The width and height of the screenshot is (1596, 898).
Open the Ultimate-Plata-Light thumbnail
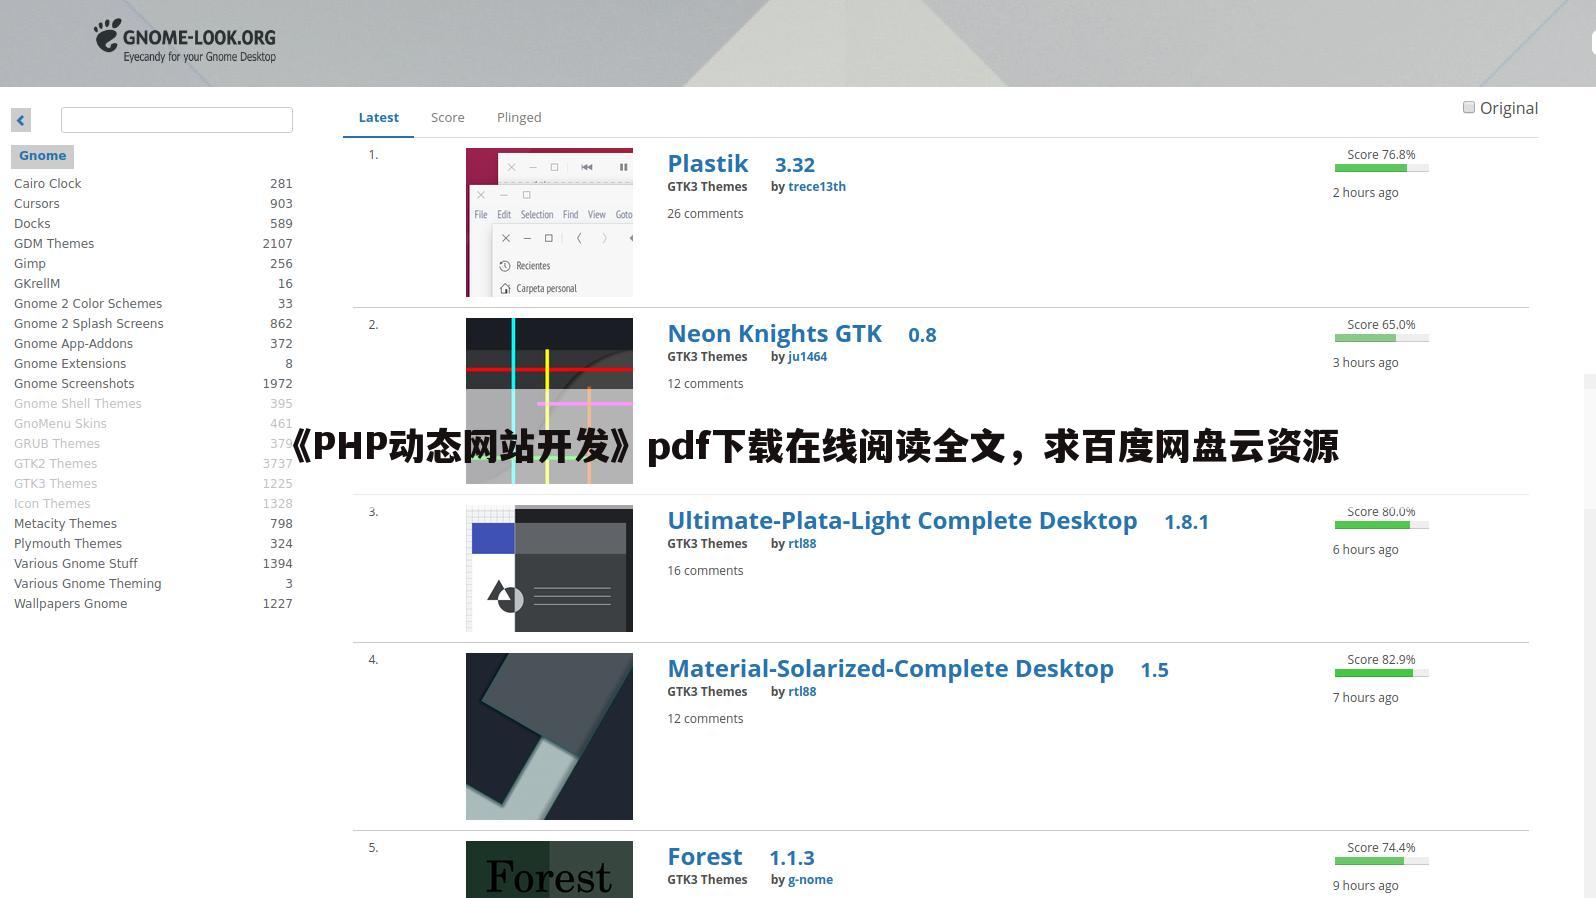(549, 568)
